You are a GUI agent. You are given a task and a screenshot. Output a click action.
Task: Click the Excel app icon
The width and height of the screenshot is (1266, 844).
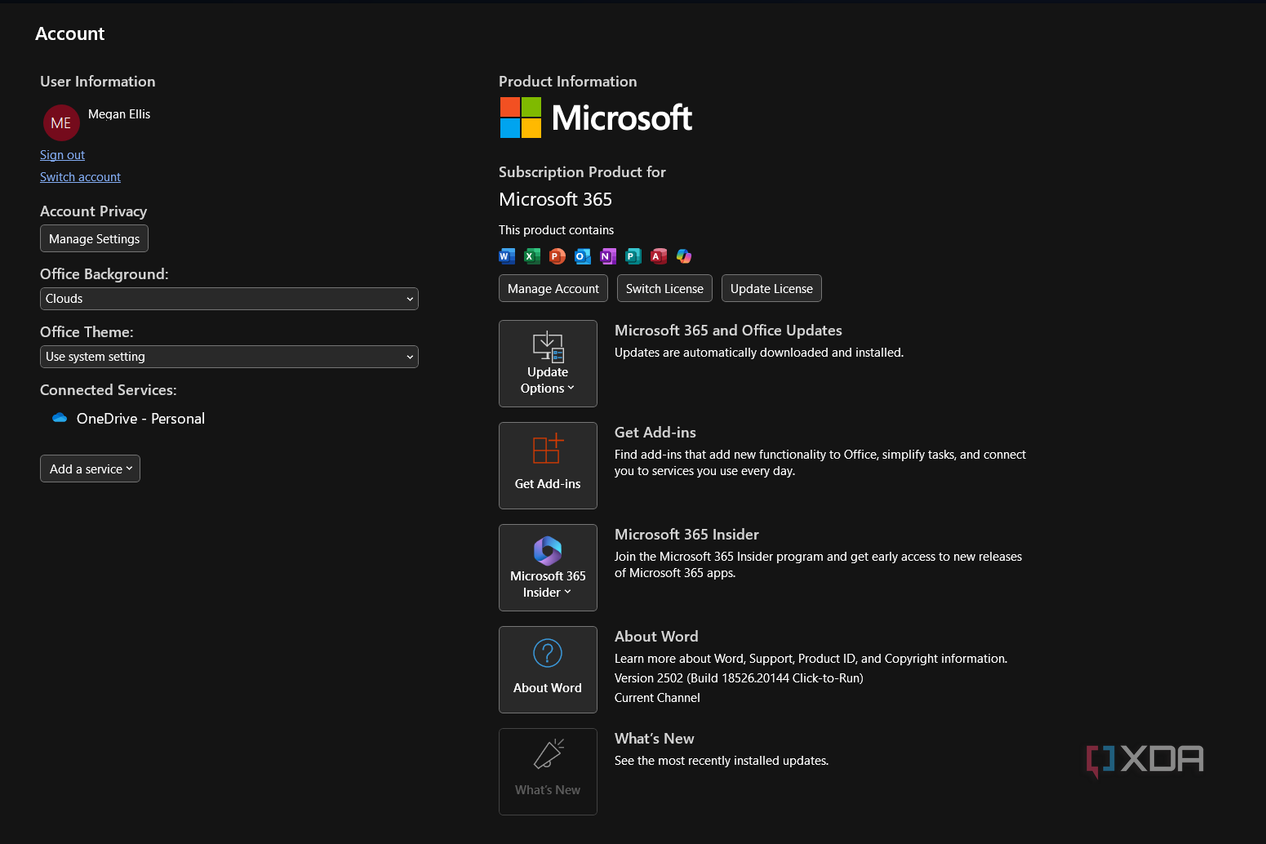point(532,256)
